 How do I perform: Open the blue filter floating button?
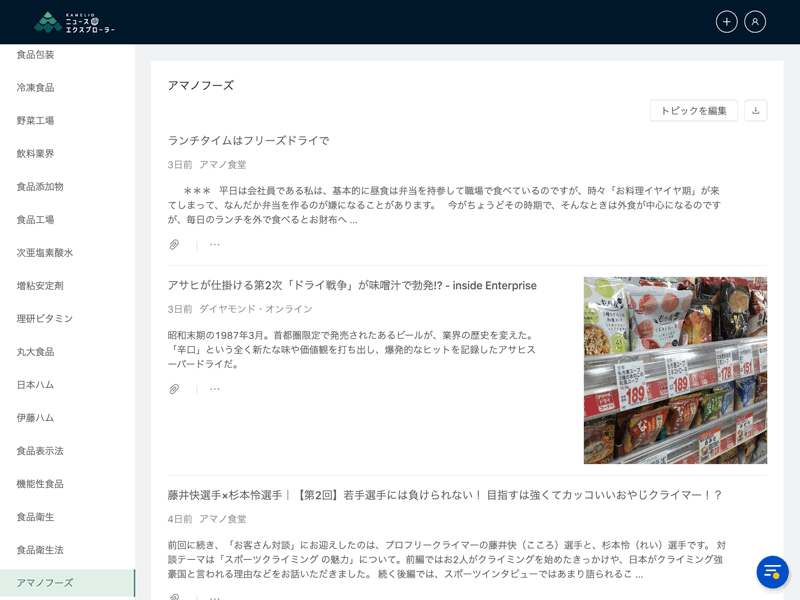772,572
